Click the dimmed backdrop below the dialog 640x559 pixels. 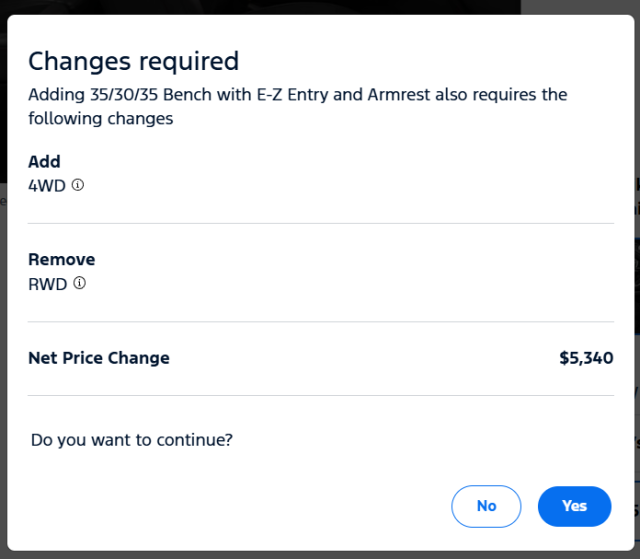click(x=300, y=554)
